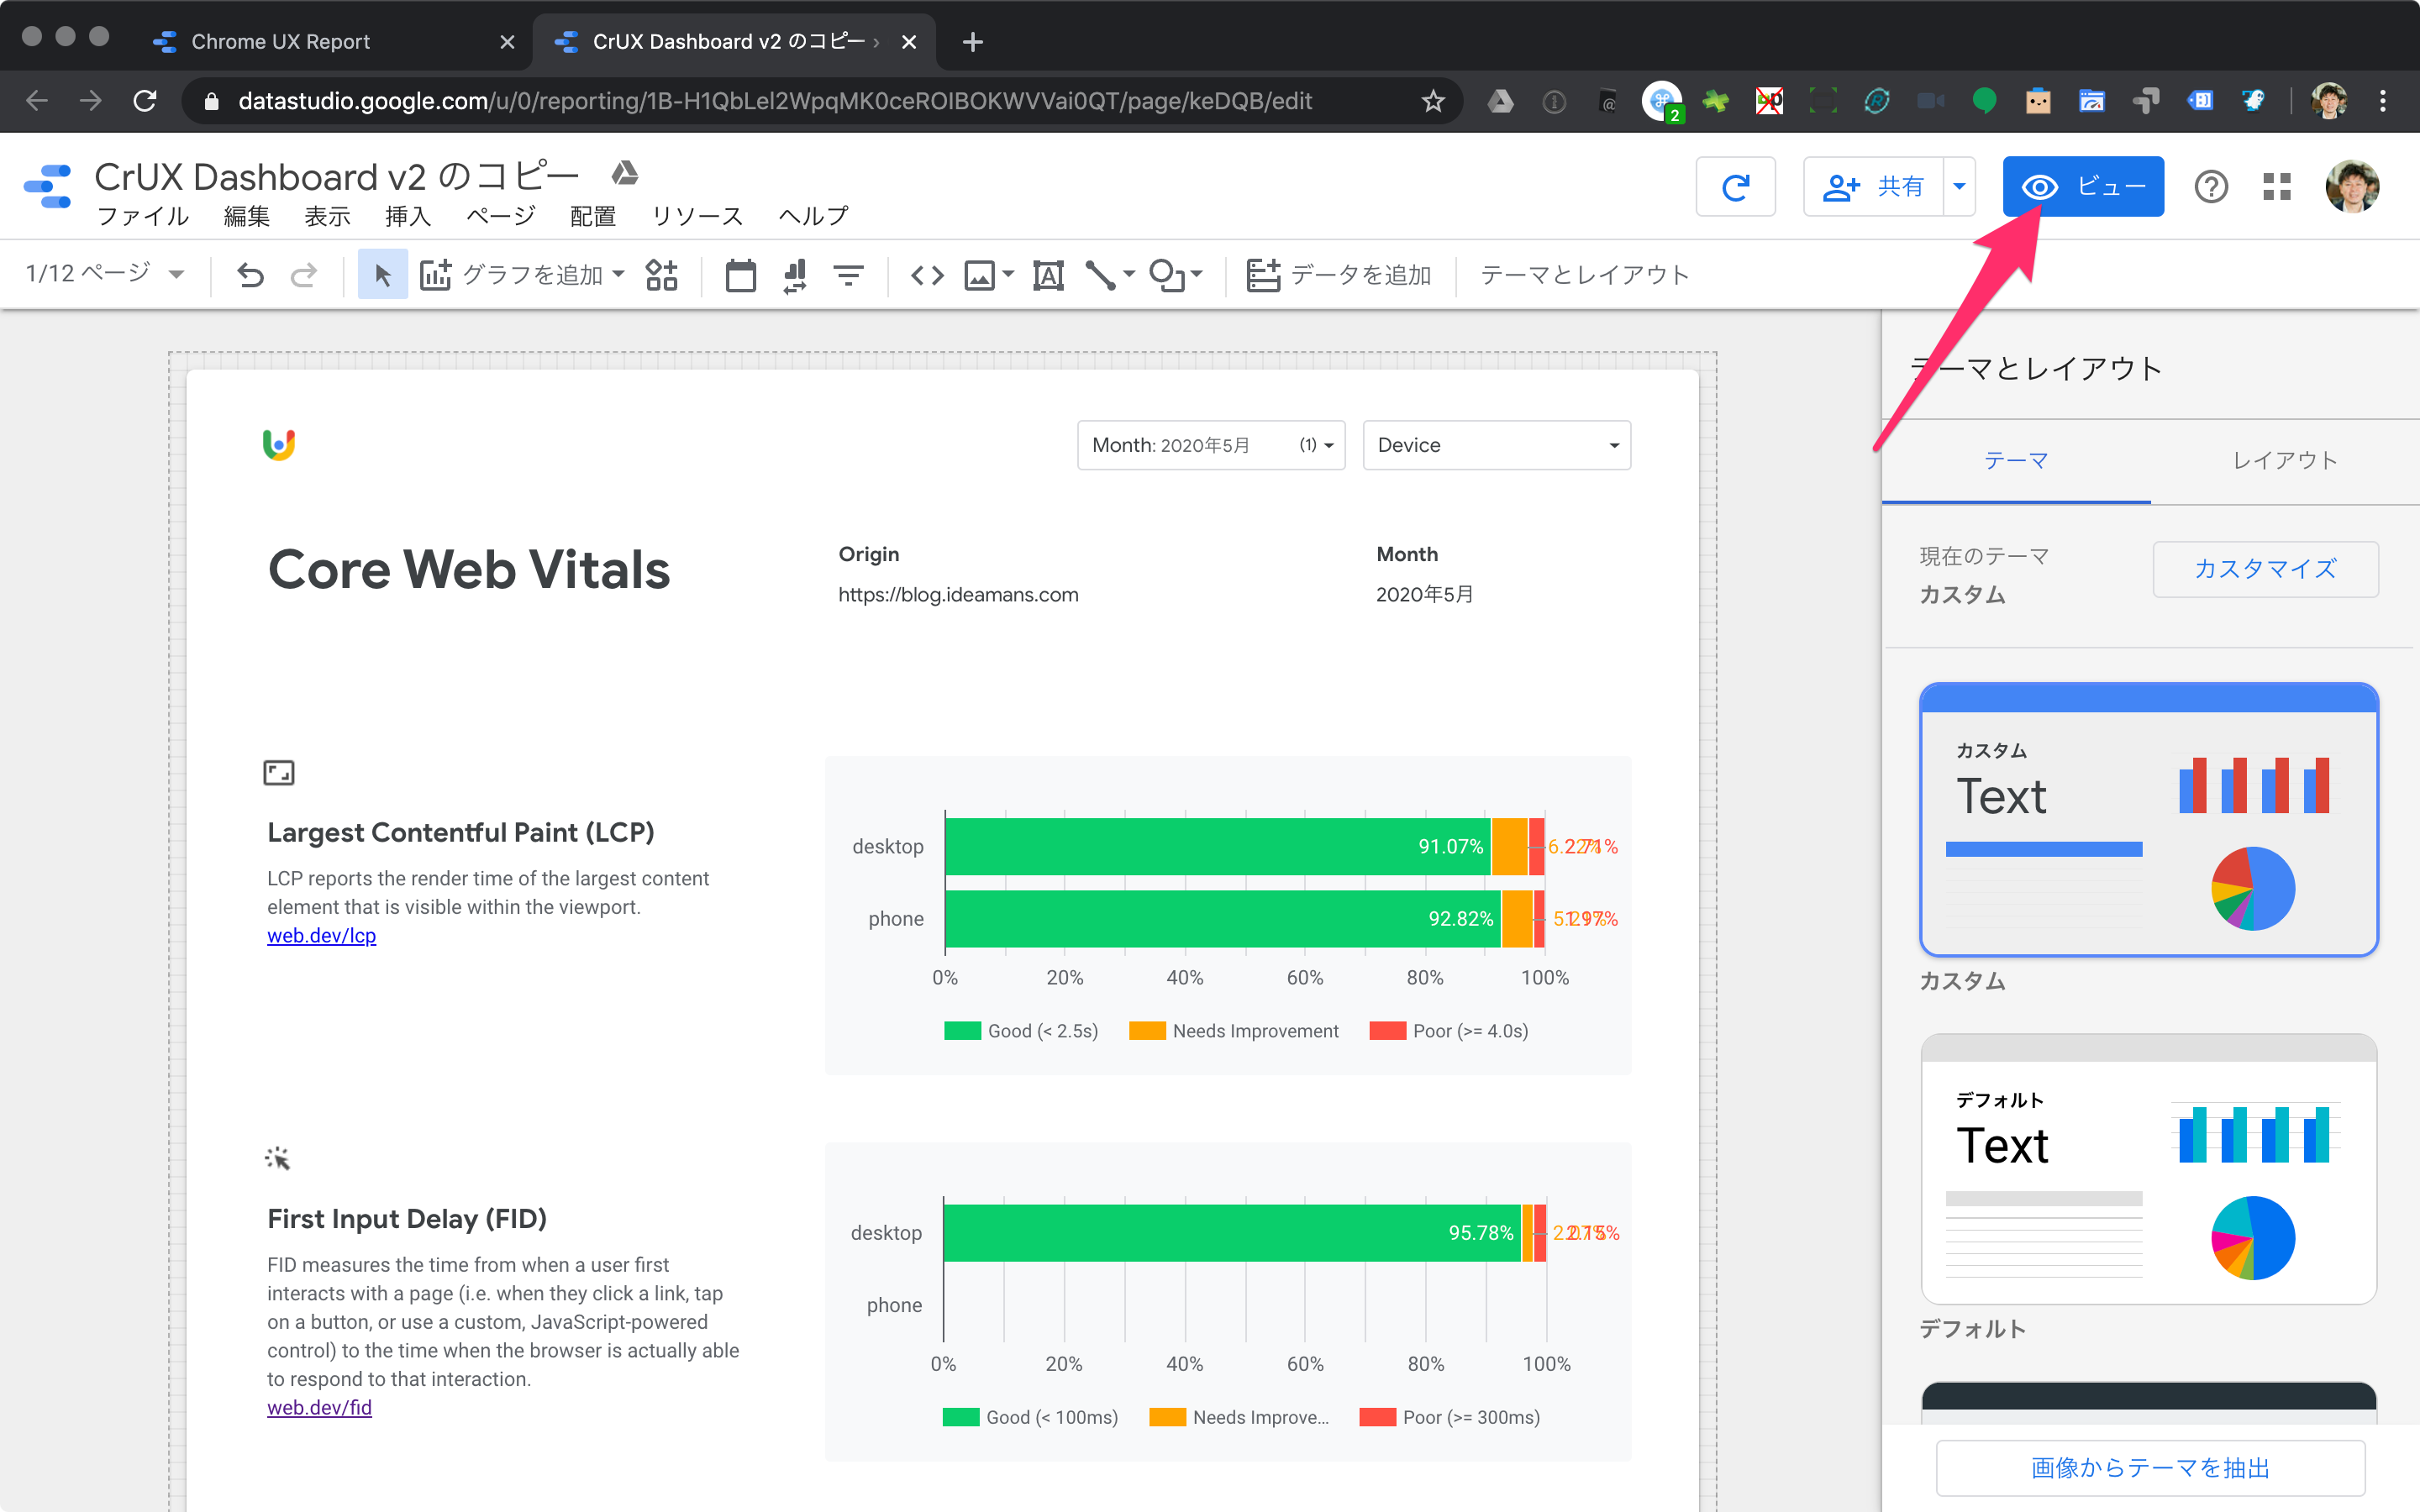The width and height of the screenshot is (2420, 1512).
Task: Open the image tool dropdown arrow
Action: 1008,274
